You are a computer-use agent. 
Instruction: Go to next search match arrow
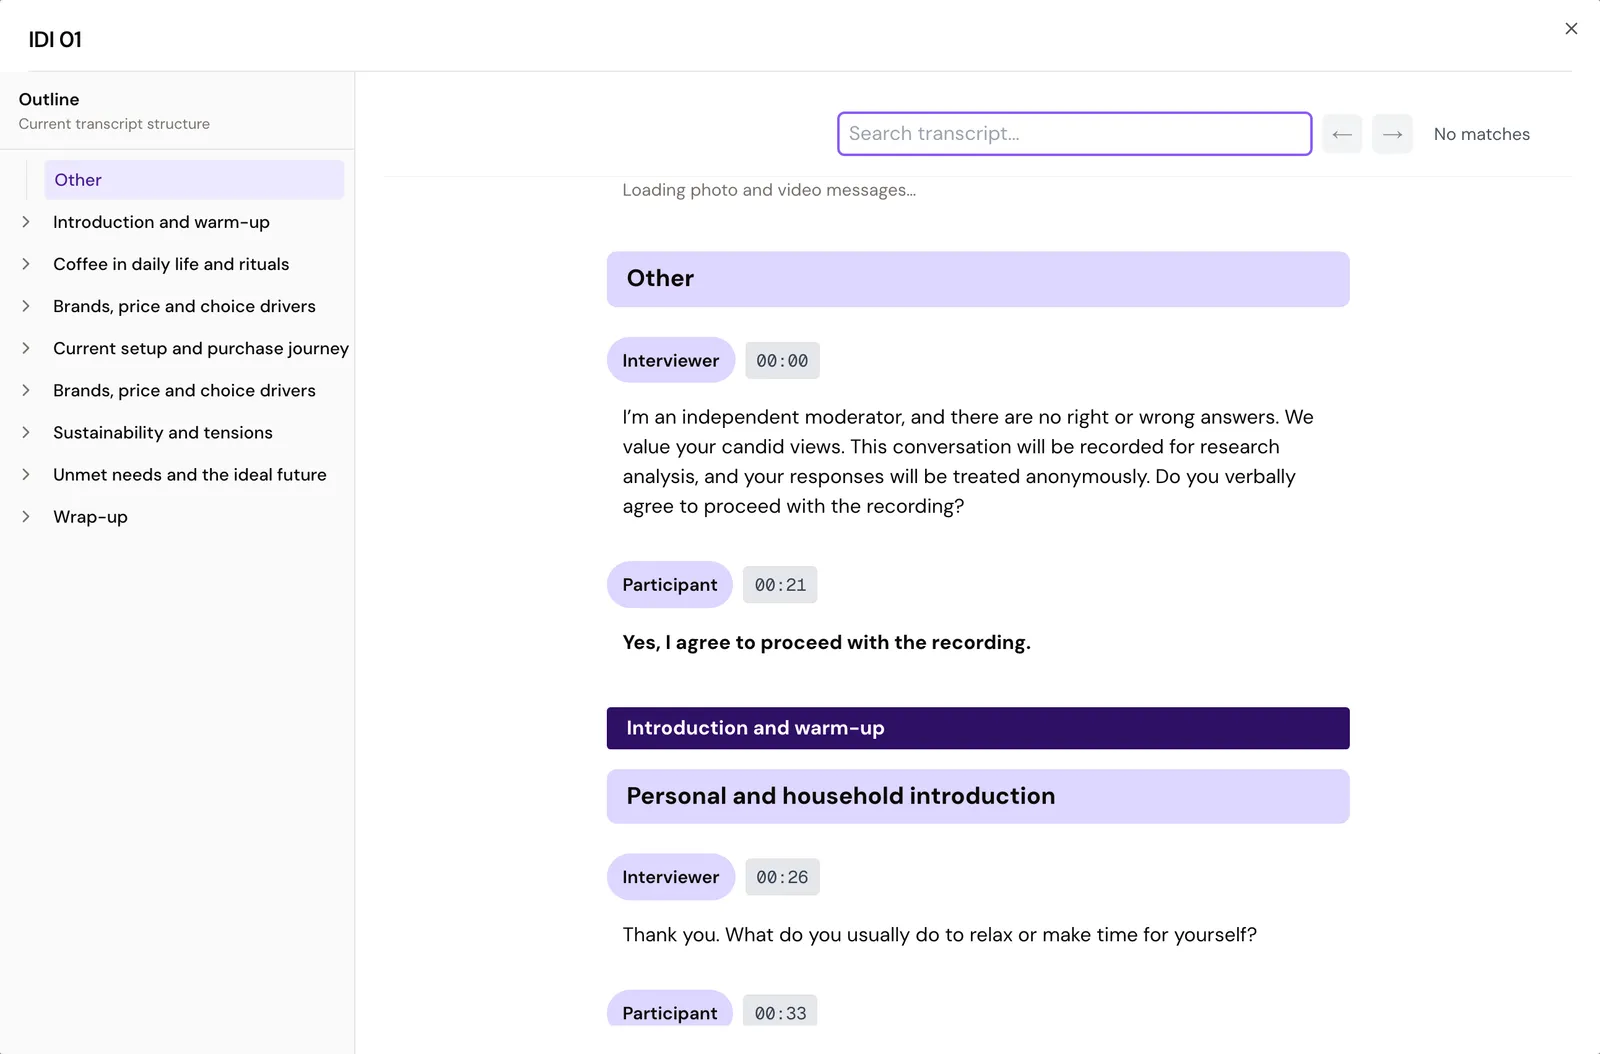(x=1392, y=134)
